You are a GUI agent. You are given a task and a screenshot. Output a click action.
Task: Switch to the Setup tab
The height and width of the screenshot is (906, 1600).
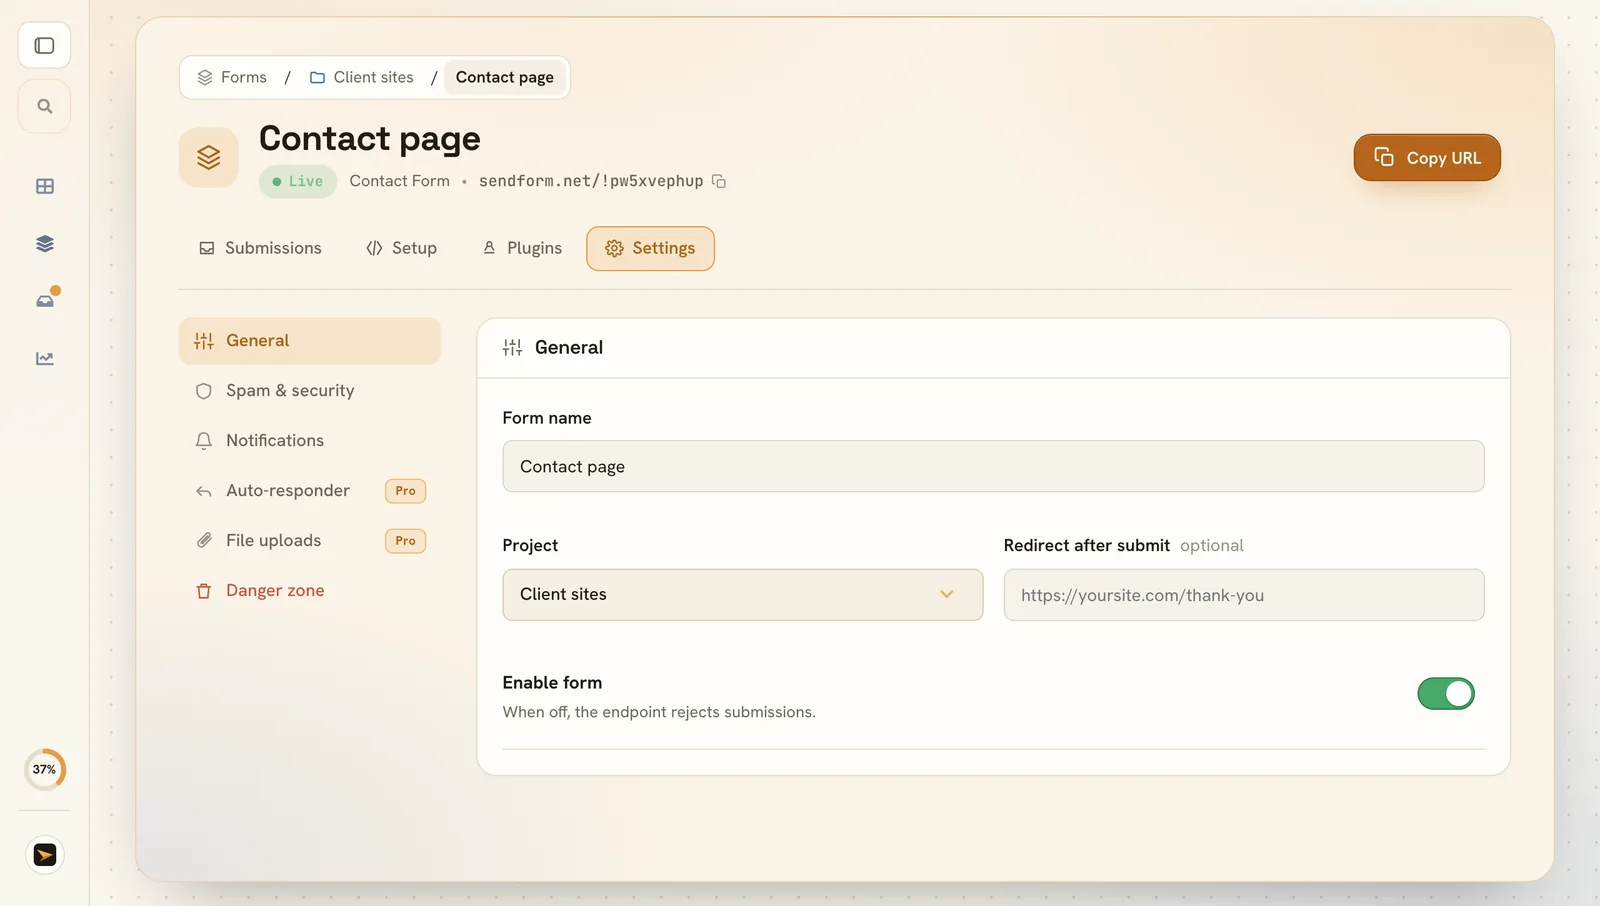(x=402, y=248)
